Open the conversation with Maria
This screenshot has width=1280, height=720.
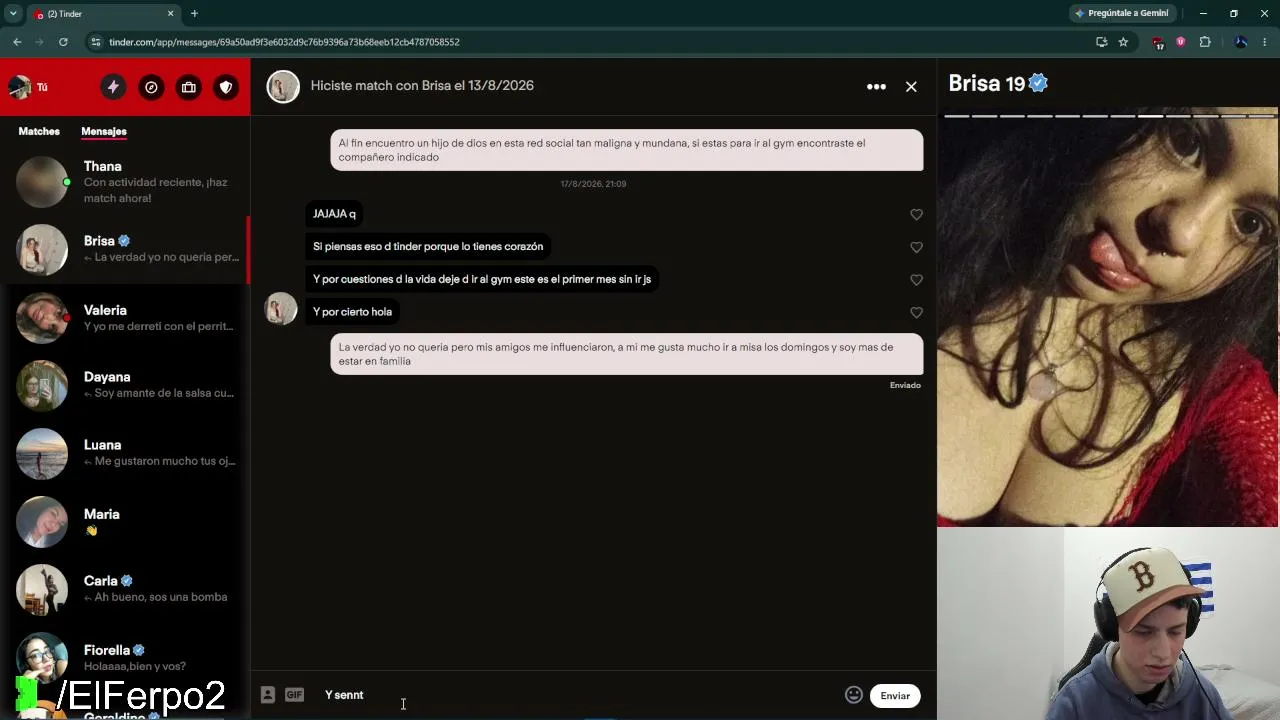click(125, 521)
